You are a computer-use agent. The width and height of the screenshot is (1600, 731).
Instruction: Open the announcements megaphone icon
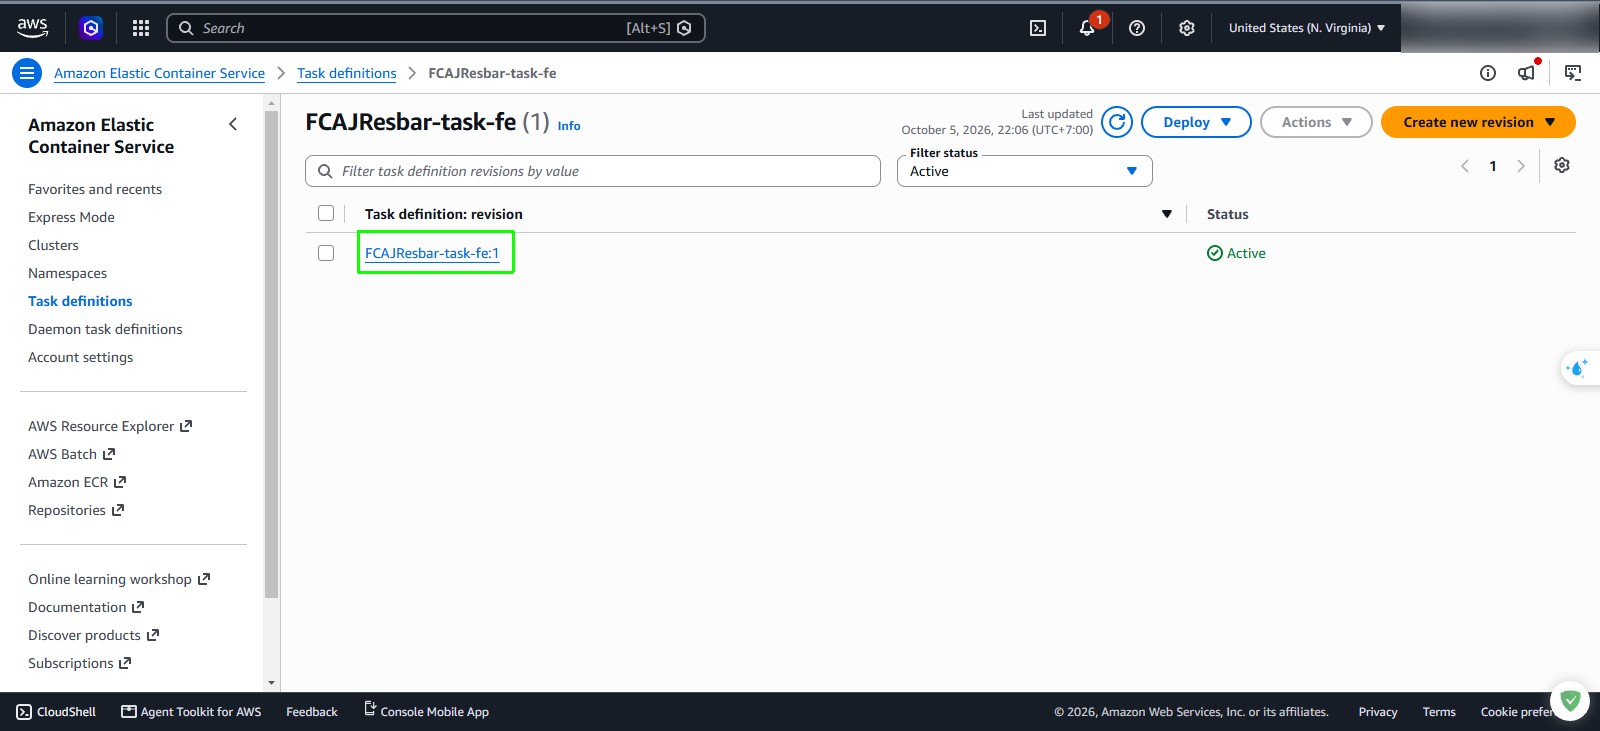[1526, 73]
